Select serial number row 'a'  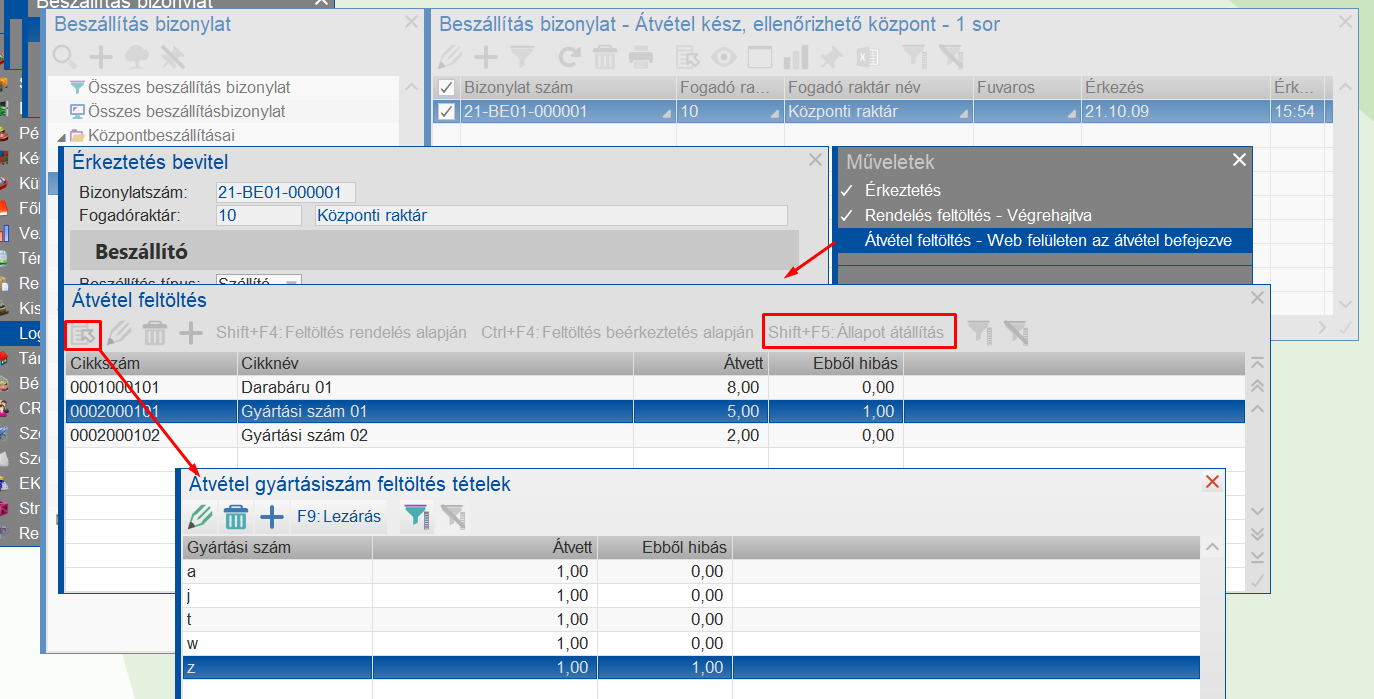(x=691, y=572)
